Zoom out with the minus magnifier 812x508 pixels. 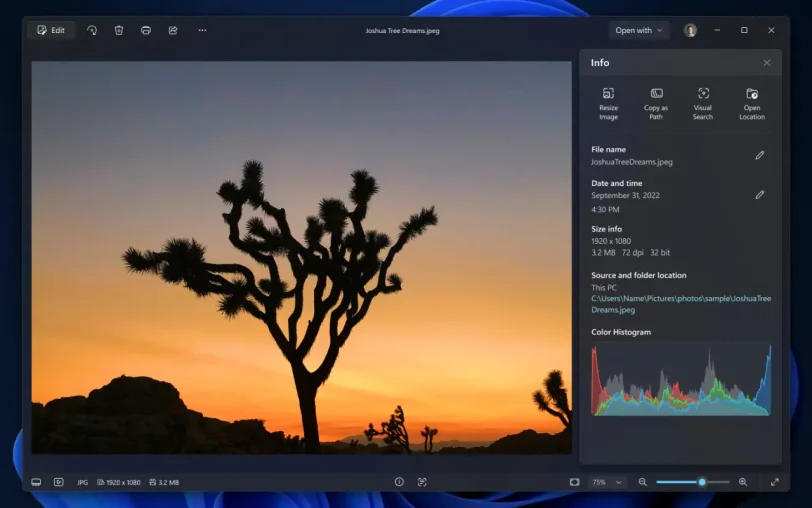coord(643,482)
